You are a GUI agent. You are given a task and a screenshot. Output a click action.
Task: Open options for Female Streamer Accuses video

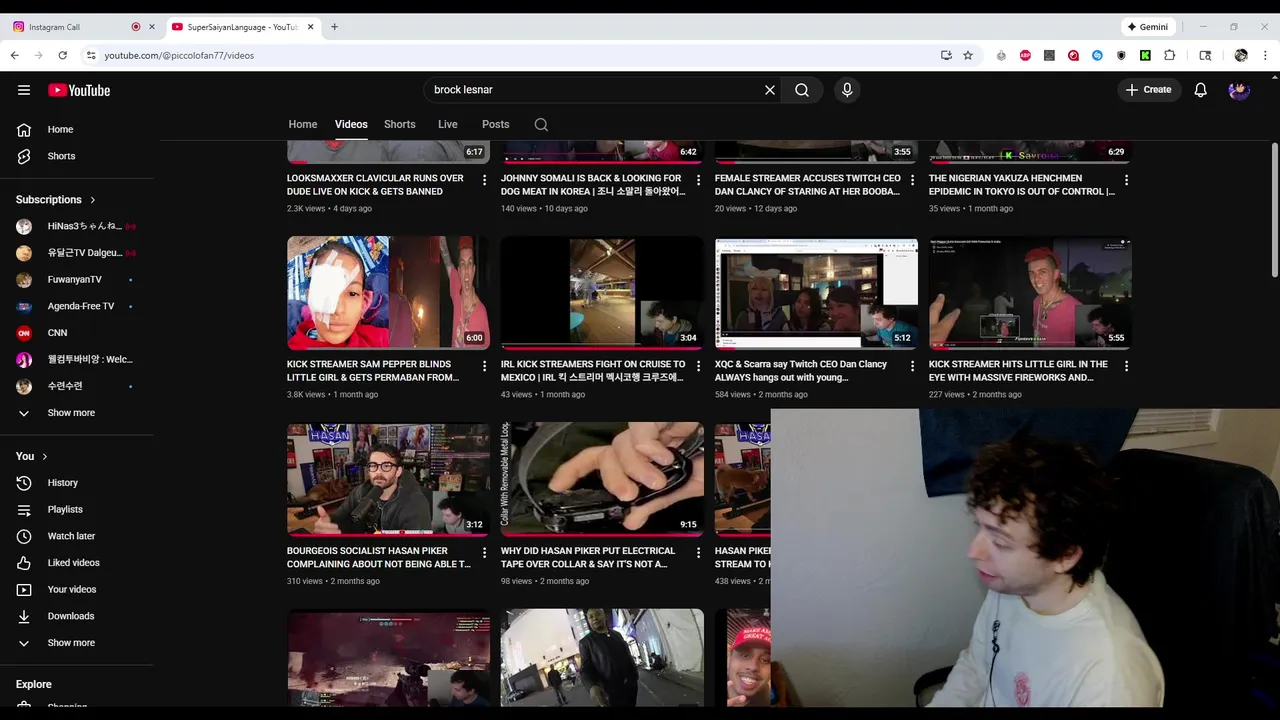coord(912,180)
